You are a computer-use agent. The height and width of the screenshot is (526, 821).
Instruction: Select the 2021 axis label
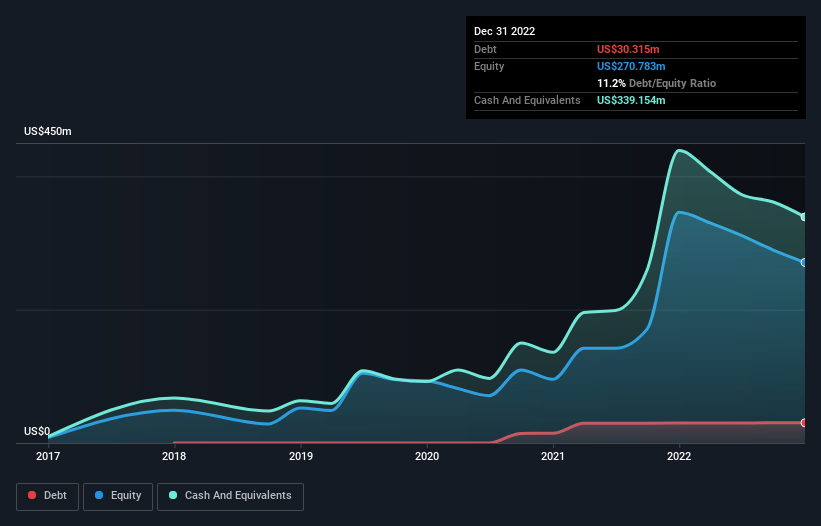tap(553, 456)
